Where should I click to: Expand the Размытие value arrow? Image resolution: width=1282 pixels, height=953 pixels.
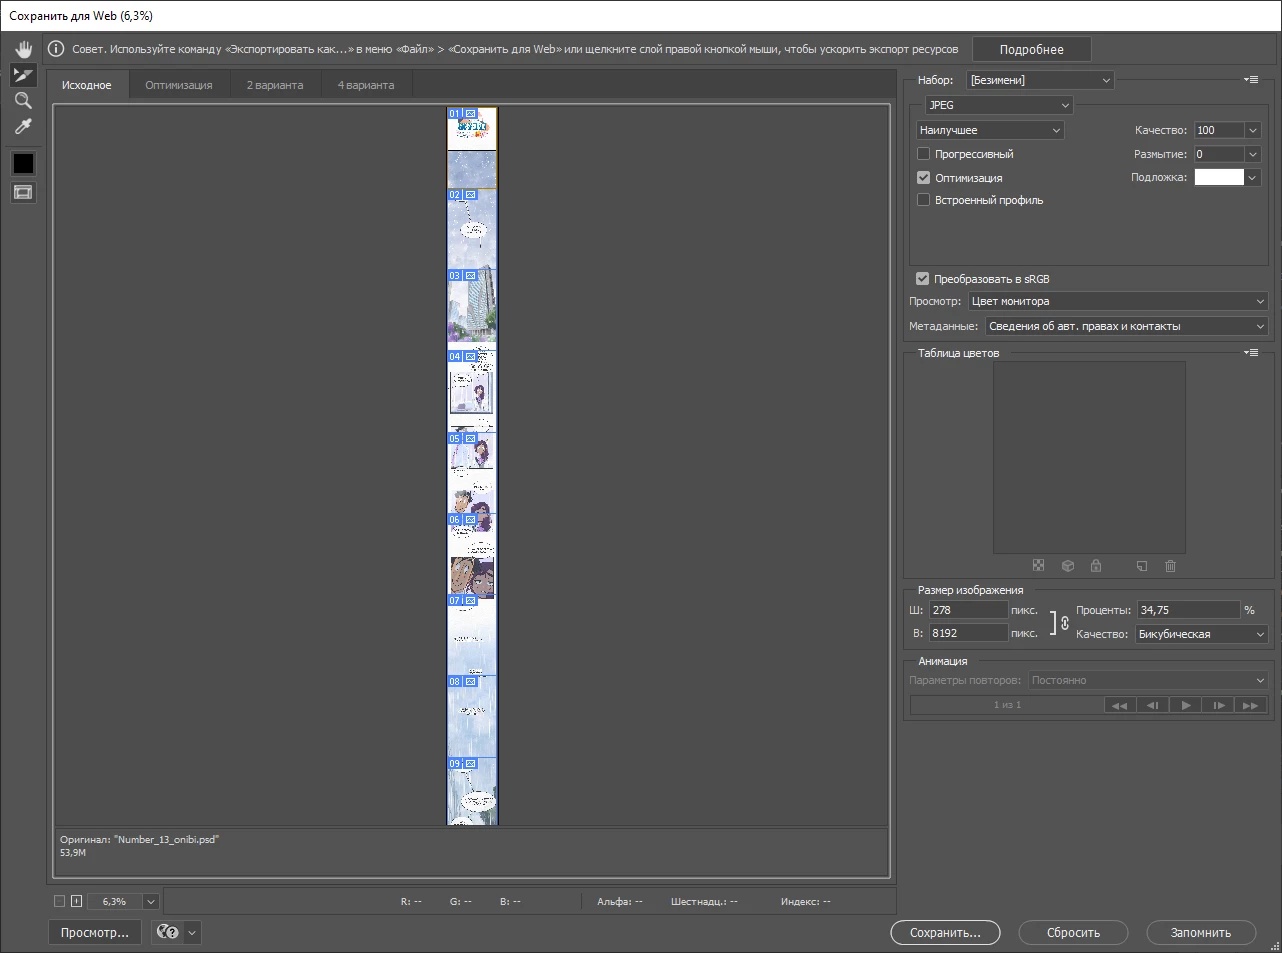(x=1252, y=154)
